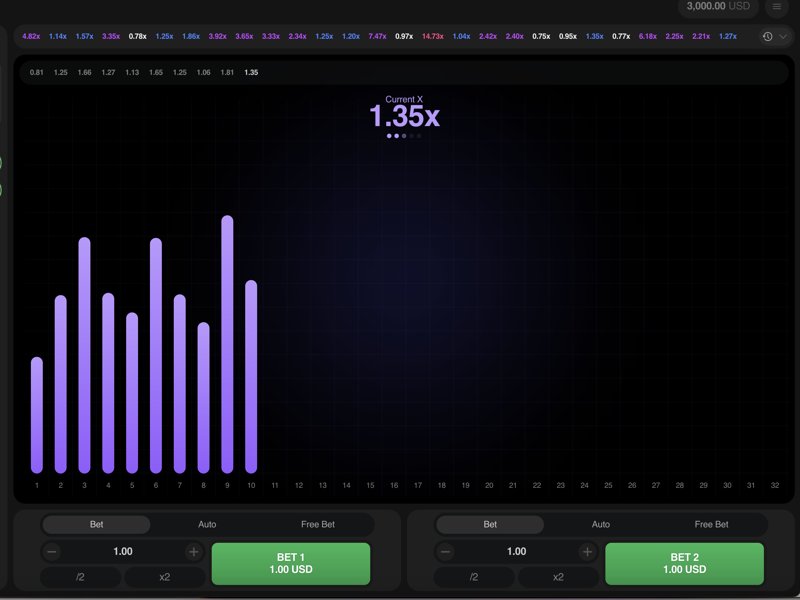Open Free Bet tab in the BET 1 panel
Image resolution: width=800 pixels, height=600 pixels.
pos(318,524)
